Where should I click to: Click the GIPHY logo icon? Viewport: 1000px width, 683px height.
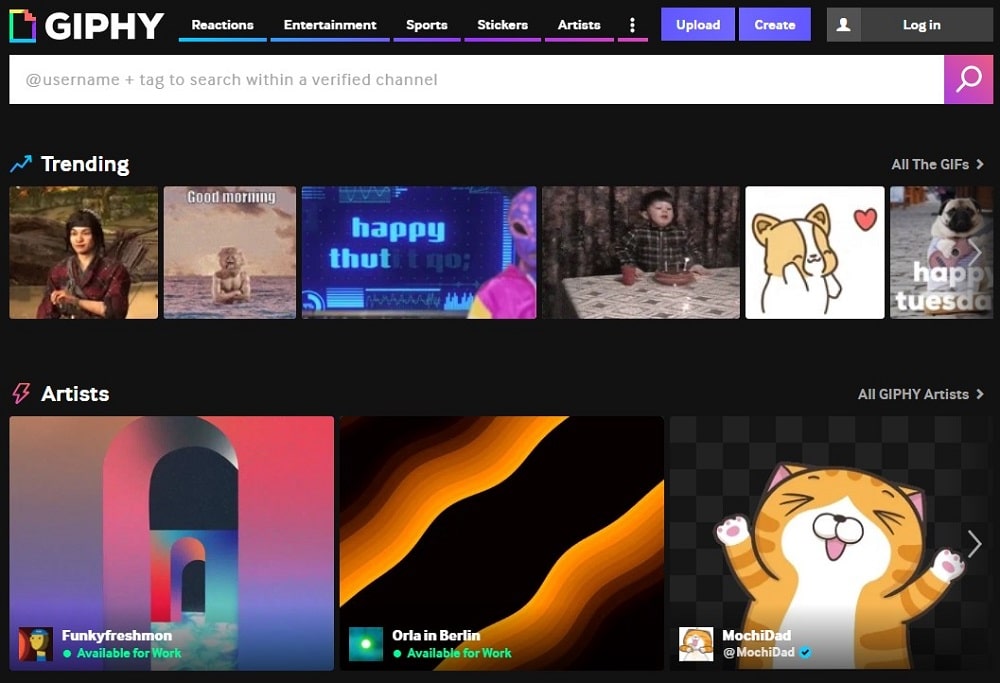click(22, 26)
